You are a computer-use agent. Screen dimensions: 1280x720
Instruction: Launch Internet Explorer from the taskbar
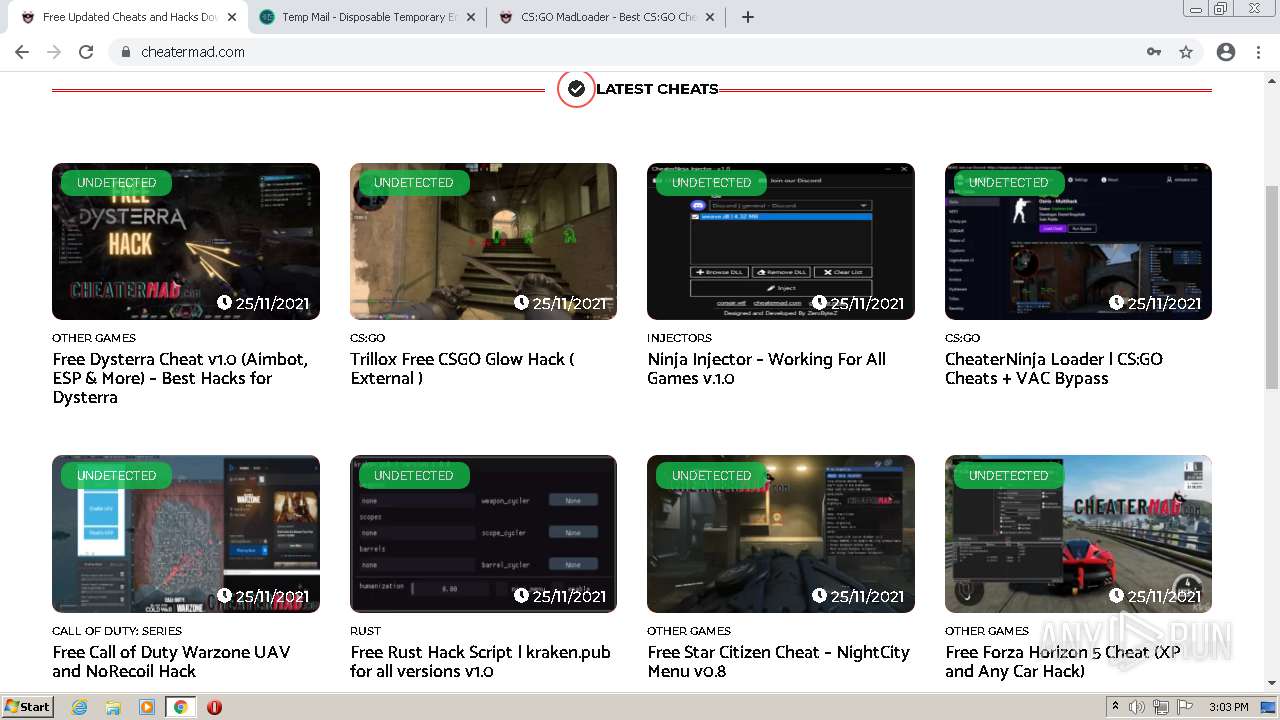click(80, 707)
